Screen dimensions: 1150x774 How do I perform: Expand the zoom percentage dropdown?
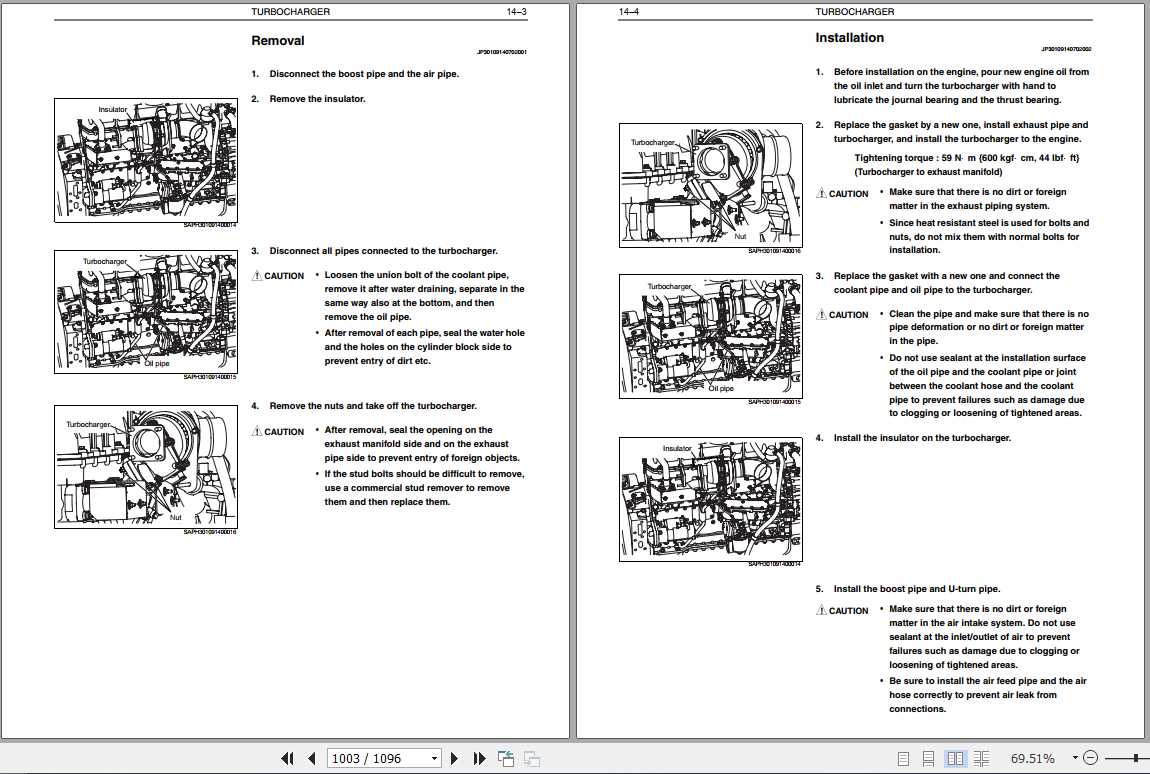click(1073, 759)
